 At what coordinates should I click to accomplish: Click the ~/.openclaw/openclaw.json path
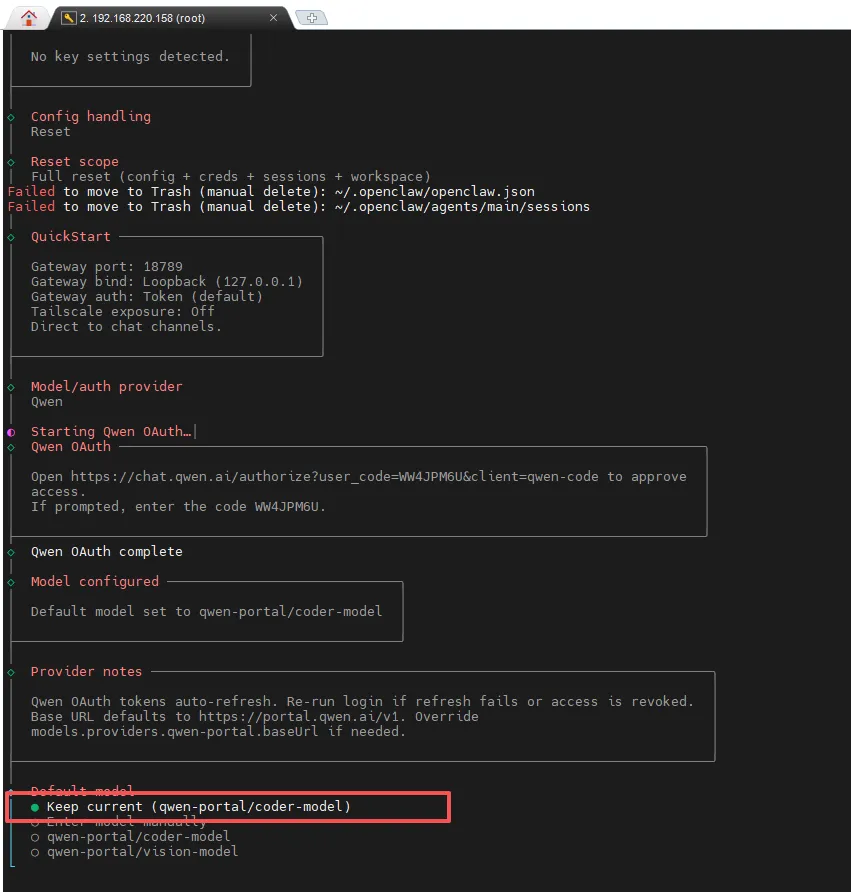(x=435, y=192)
